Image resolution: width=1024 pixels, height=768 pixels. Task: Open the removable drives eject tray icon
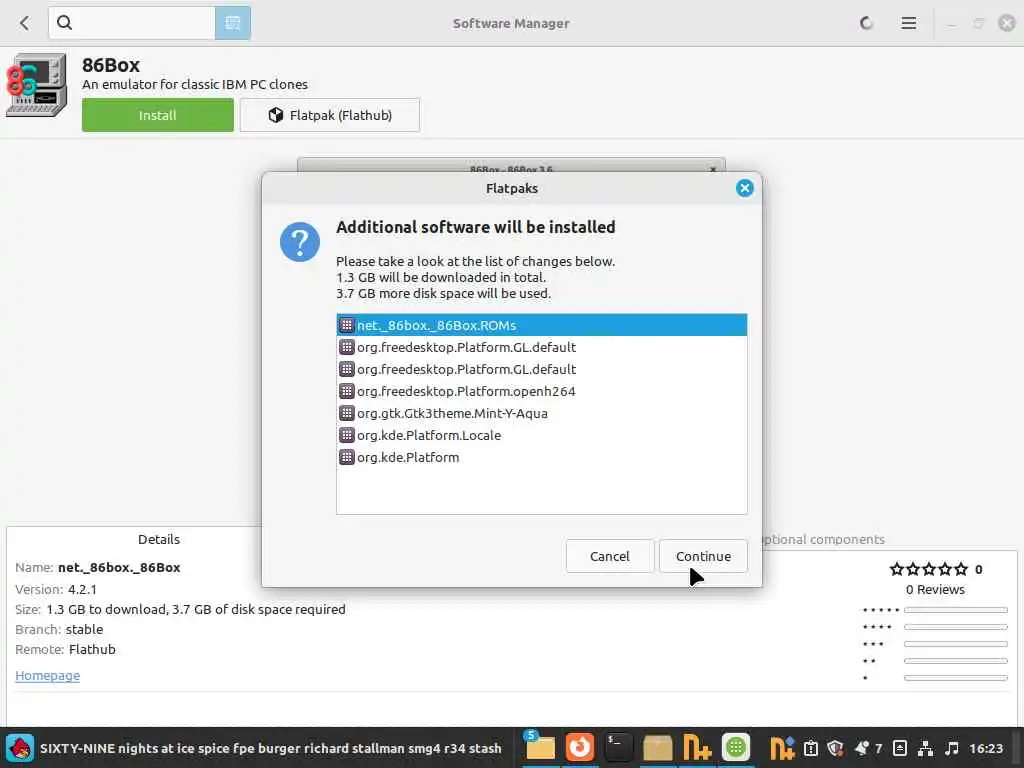[x=899, y=748]
